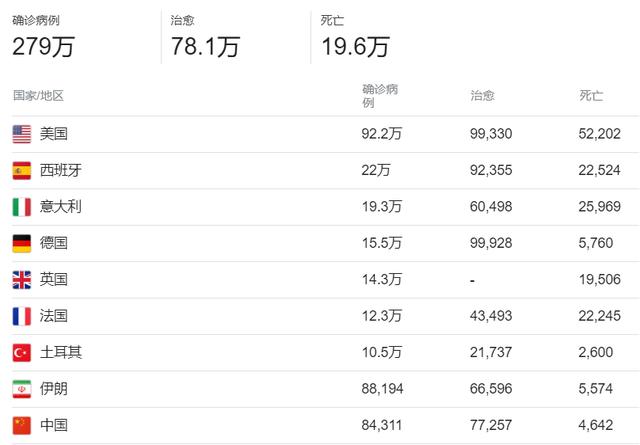Sort by 治愈 column header
This screenshot has height=445, width=640.
click(482, 96)
